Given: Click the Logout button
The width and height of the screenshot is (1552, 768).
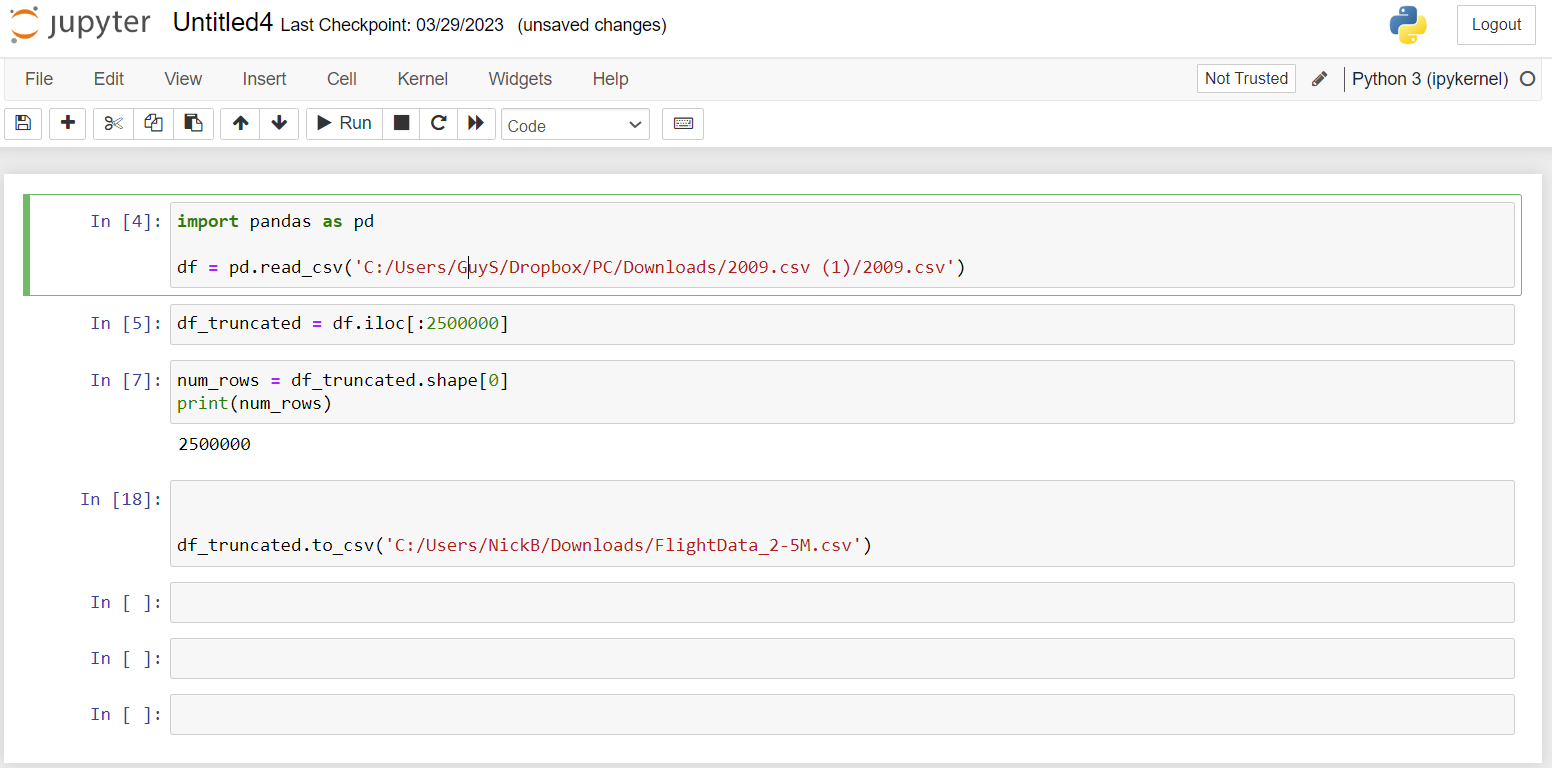Looking at the screenshot, I should (1495, 24).
